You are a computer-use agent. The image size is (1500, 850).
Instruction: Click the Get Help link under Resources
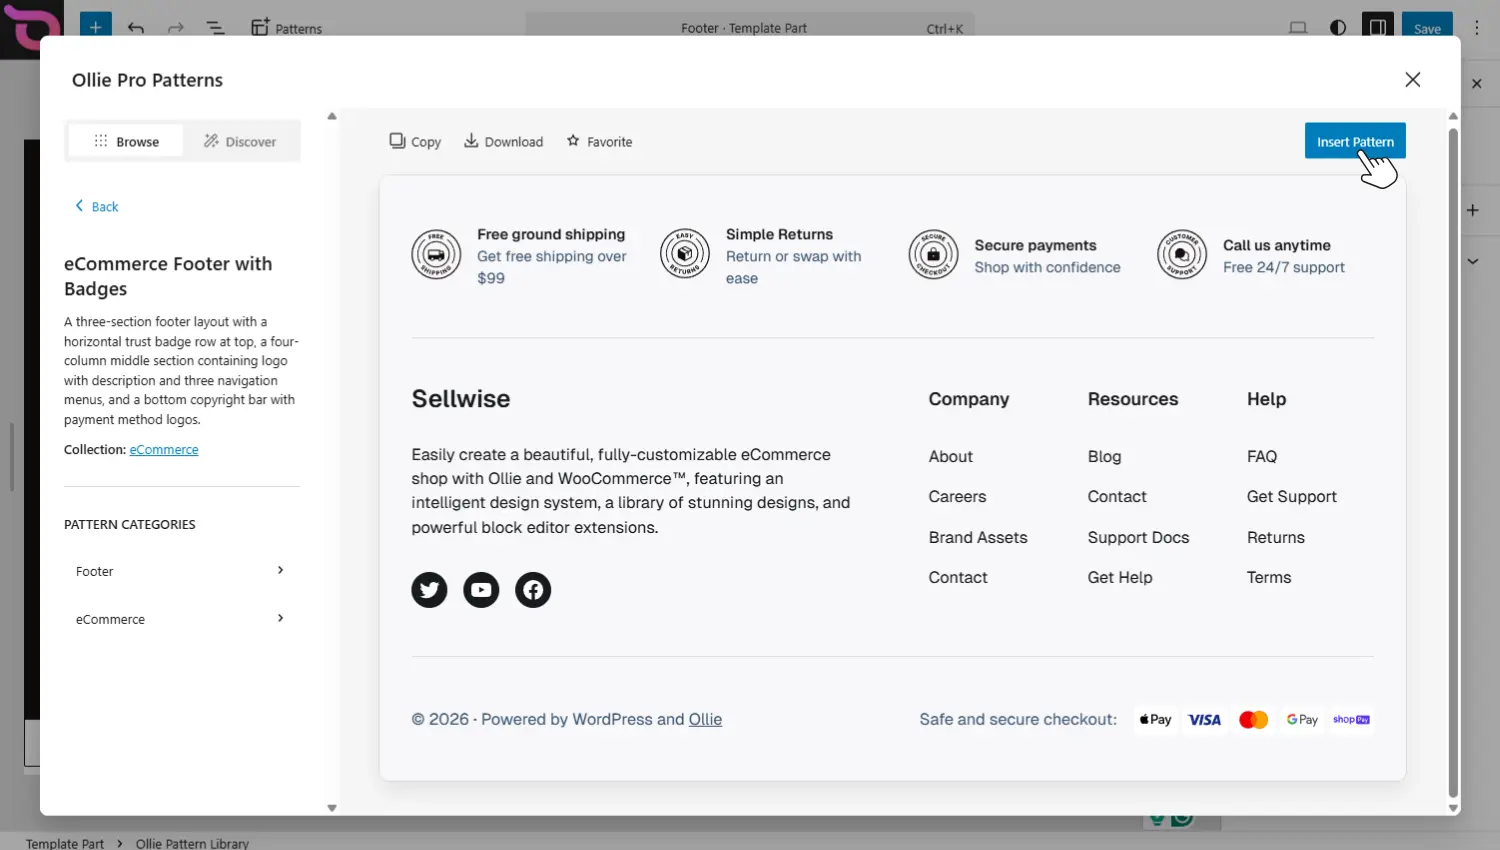point(1120,577)
